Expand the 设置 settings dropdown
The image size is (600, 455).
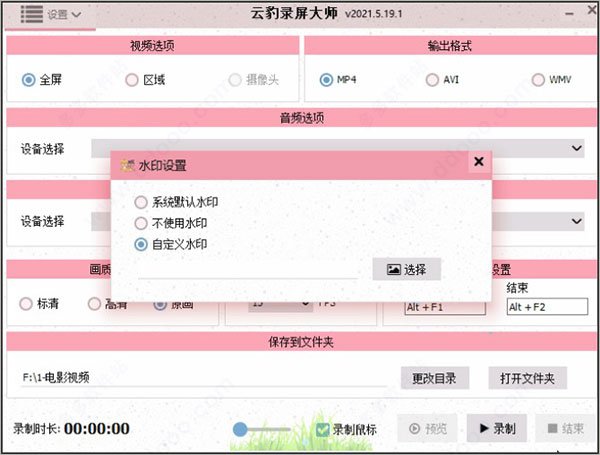click(x=64, y=15)
